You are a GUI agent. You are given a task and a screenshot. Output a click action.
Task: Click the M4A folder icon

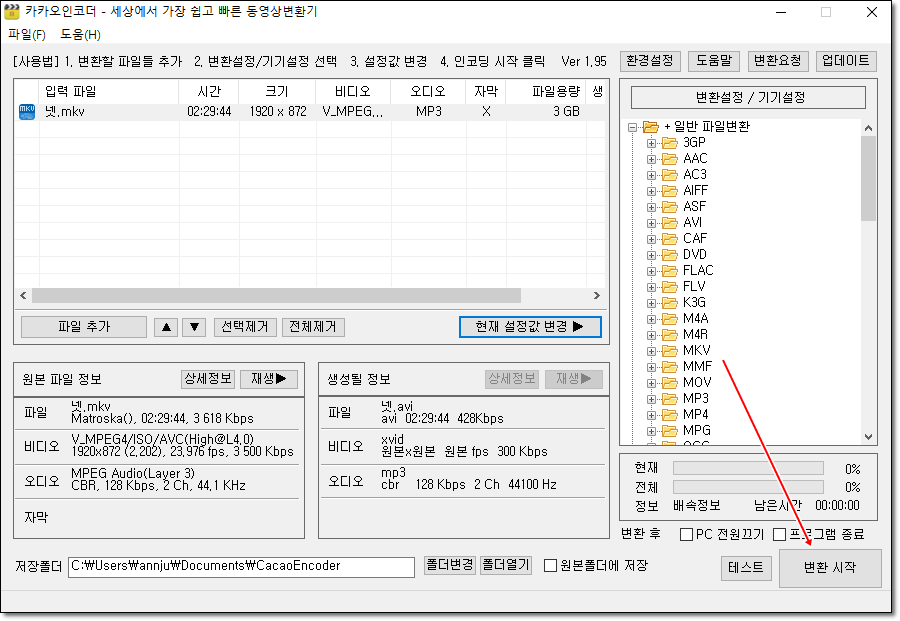pos(669,319)
